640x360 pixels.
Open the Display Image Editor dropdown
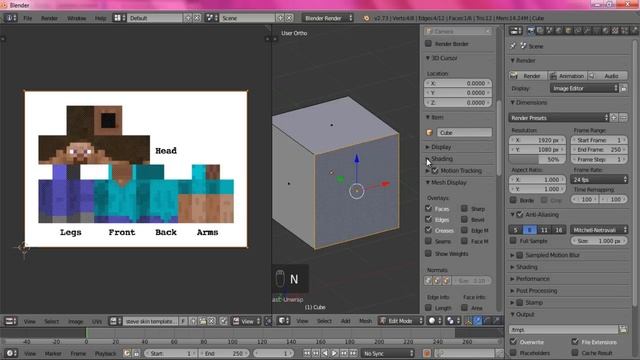tap(584, 88)
